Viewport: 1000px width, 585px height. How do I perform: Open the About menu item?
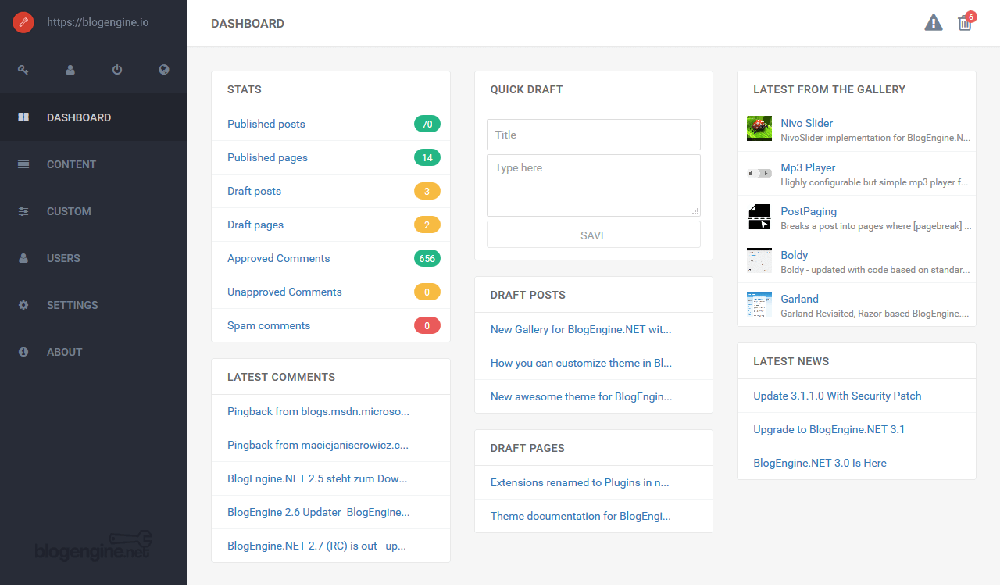coord(64,352)
